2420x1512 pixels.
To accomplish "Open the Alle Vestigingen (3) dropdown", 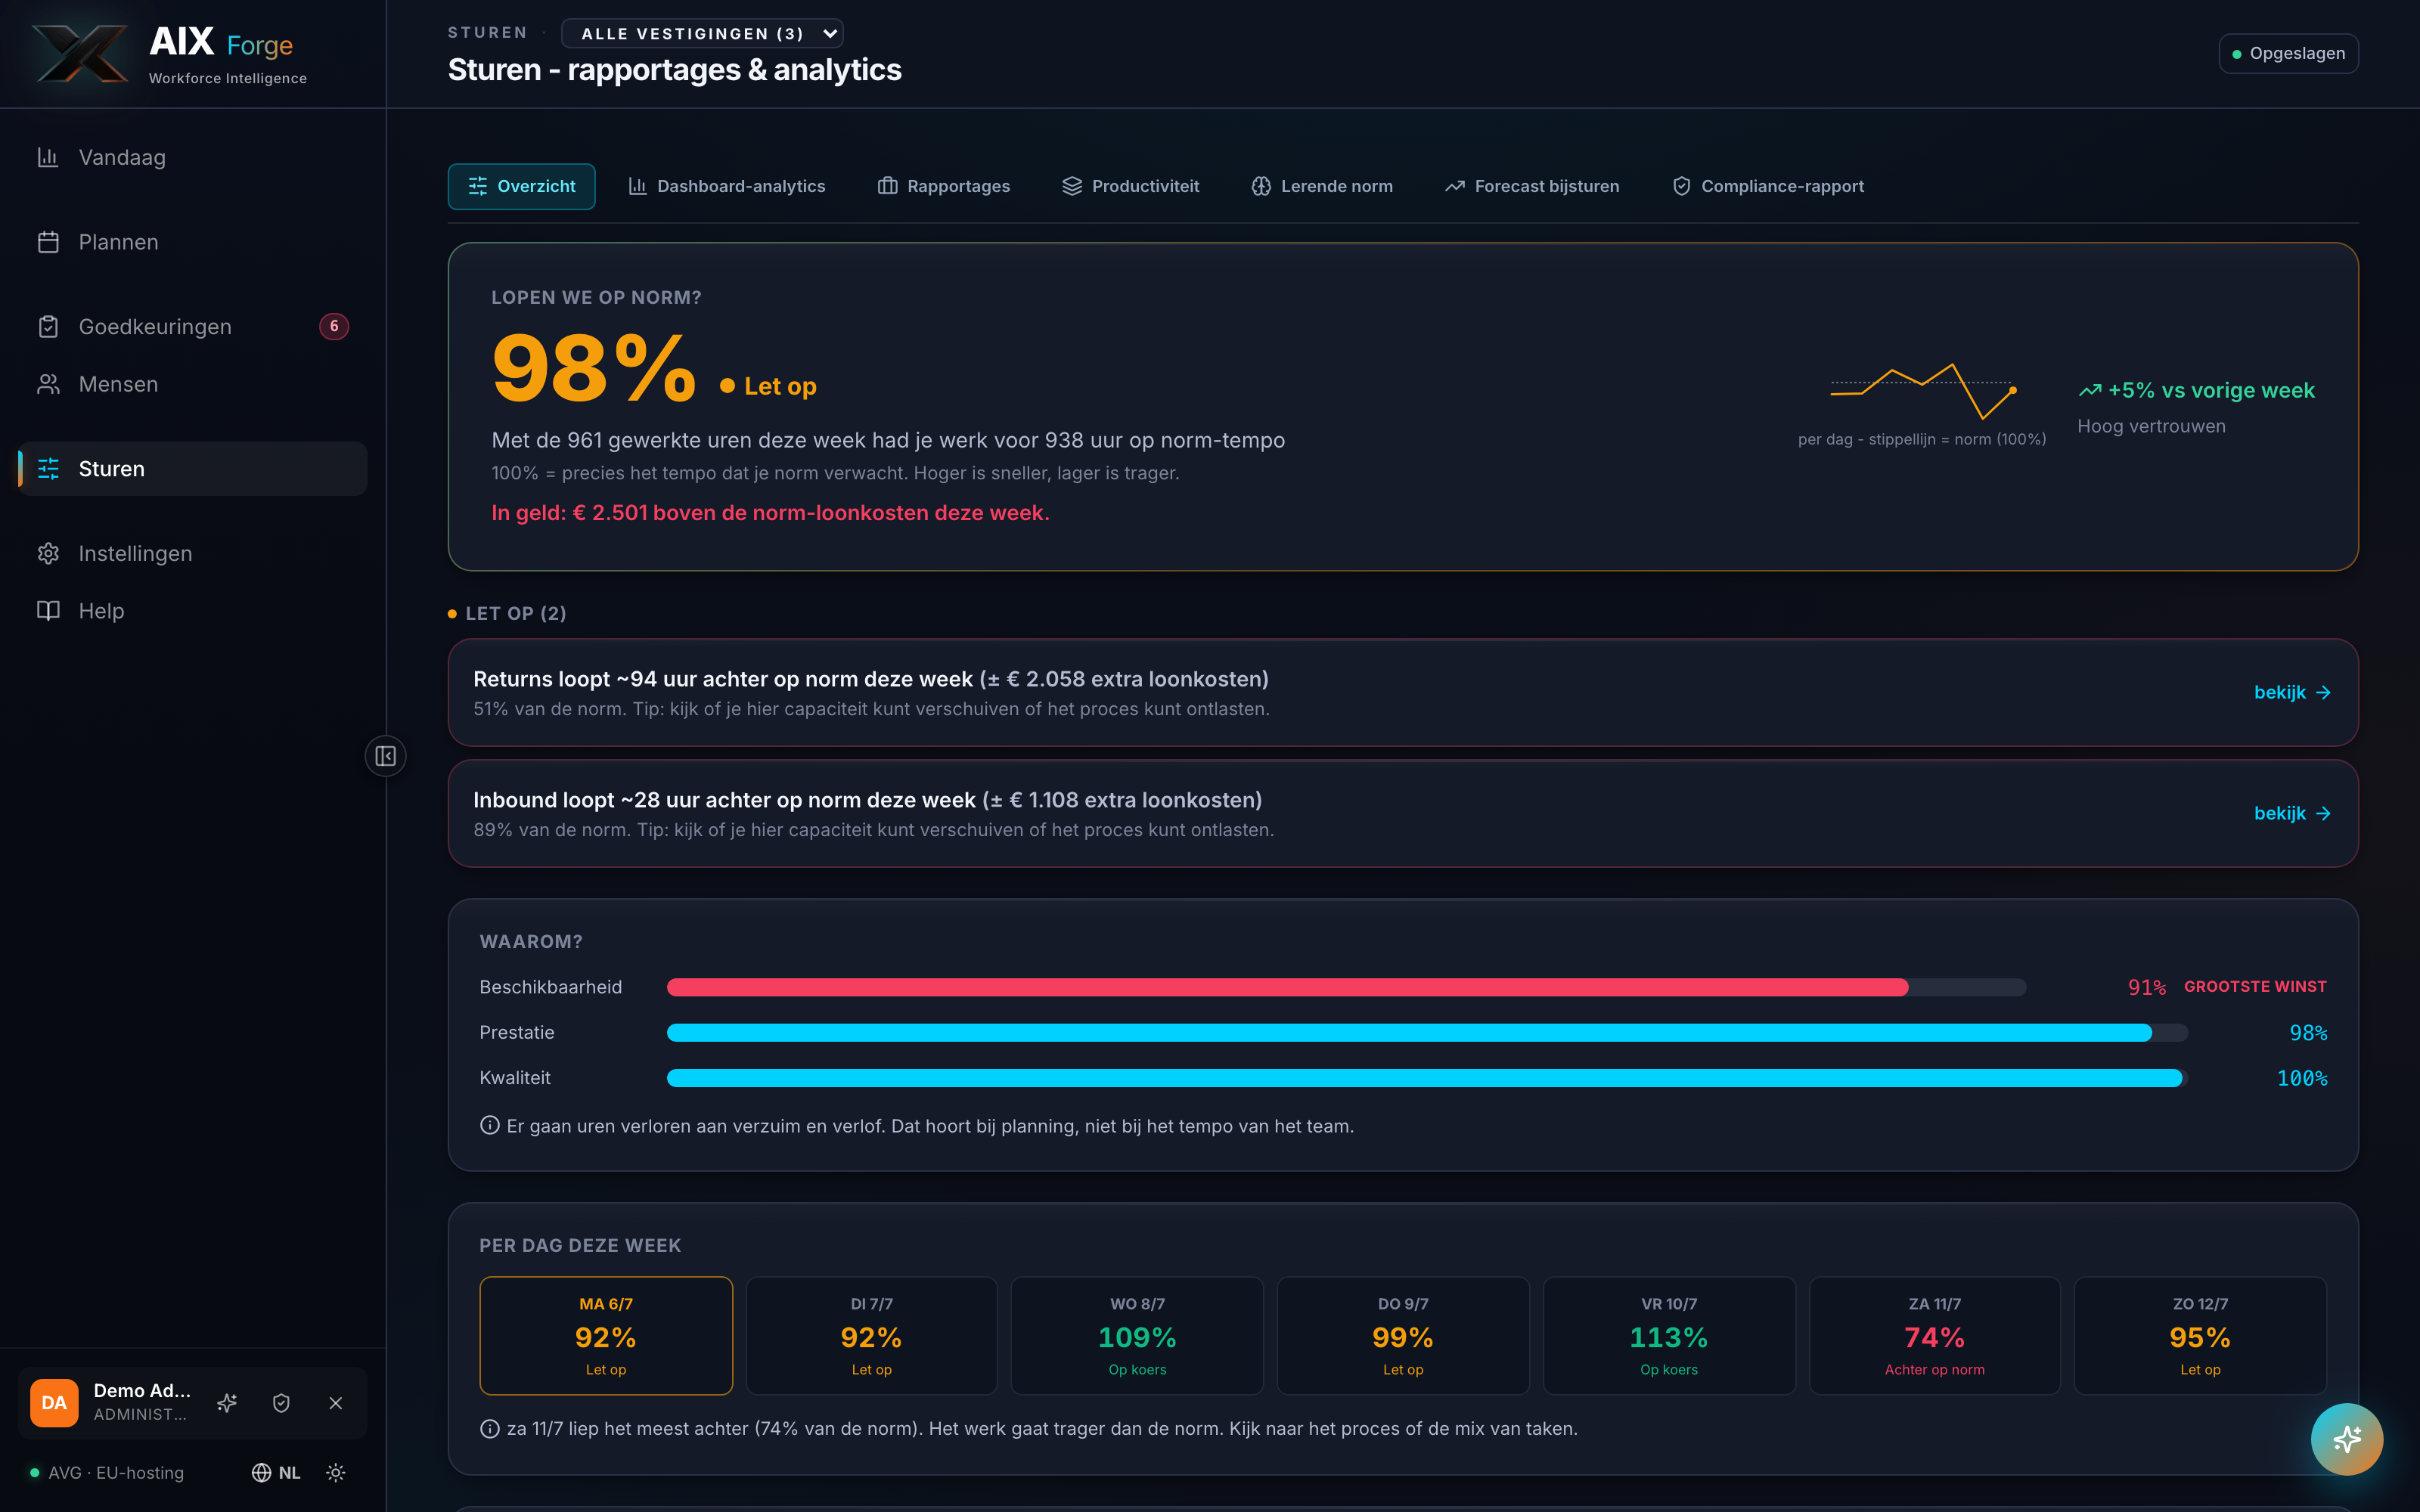I will pos(702,33).
